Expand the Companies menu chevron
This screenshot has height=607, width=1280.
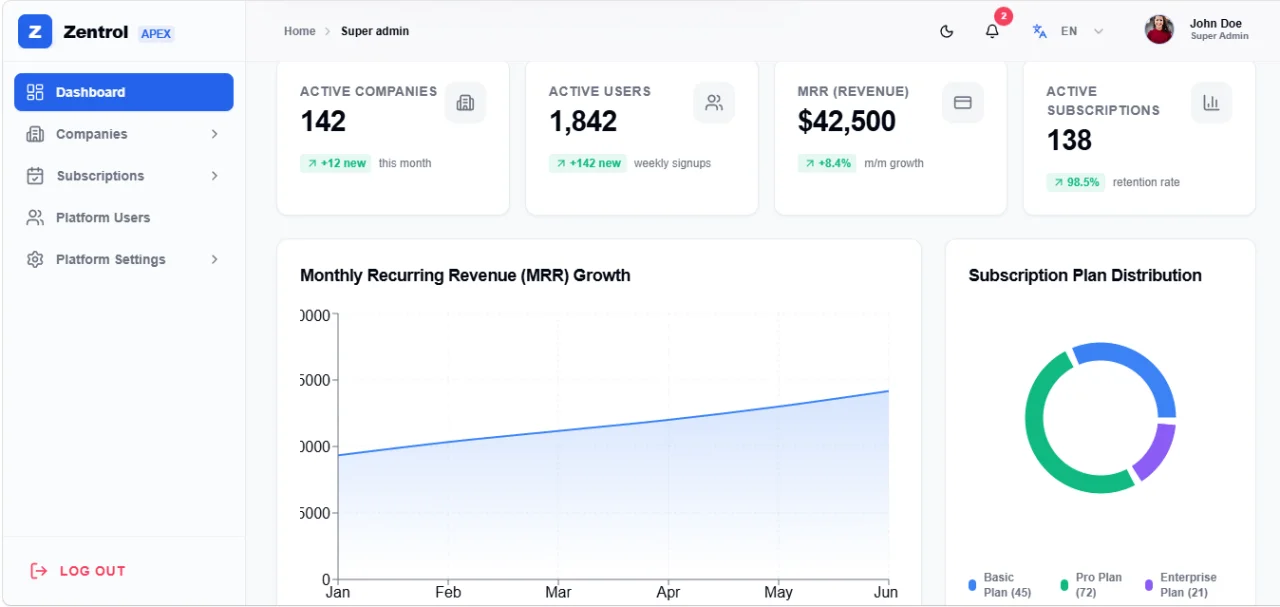click(x=214, y=134)
